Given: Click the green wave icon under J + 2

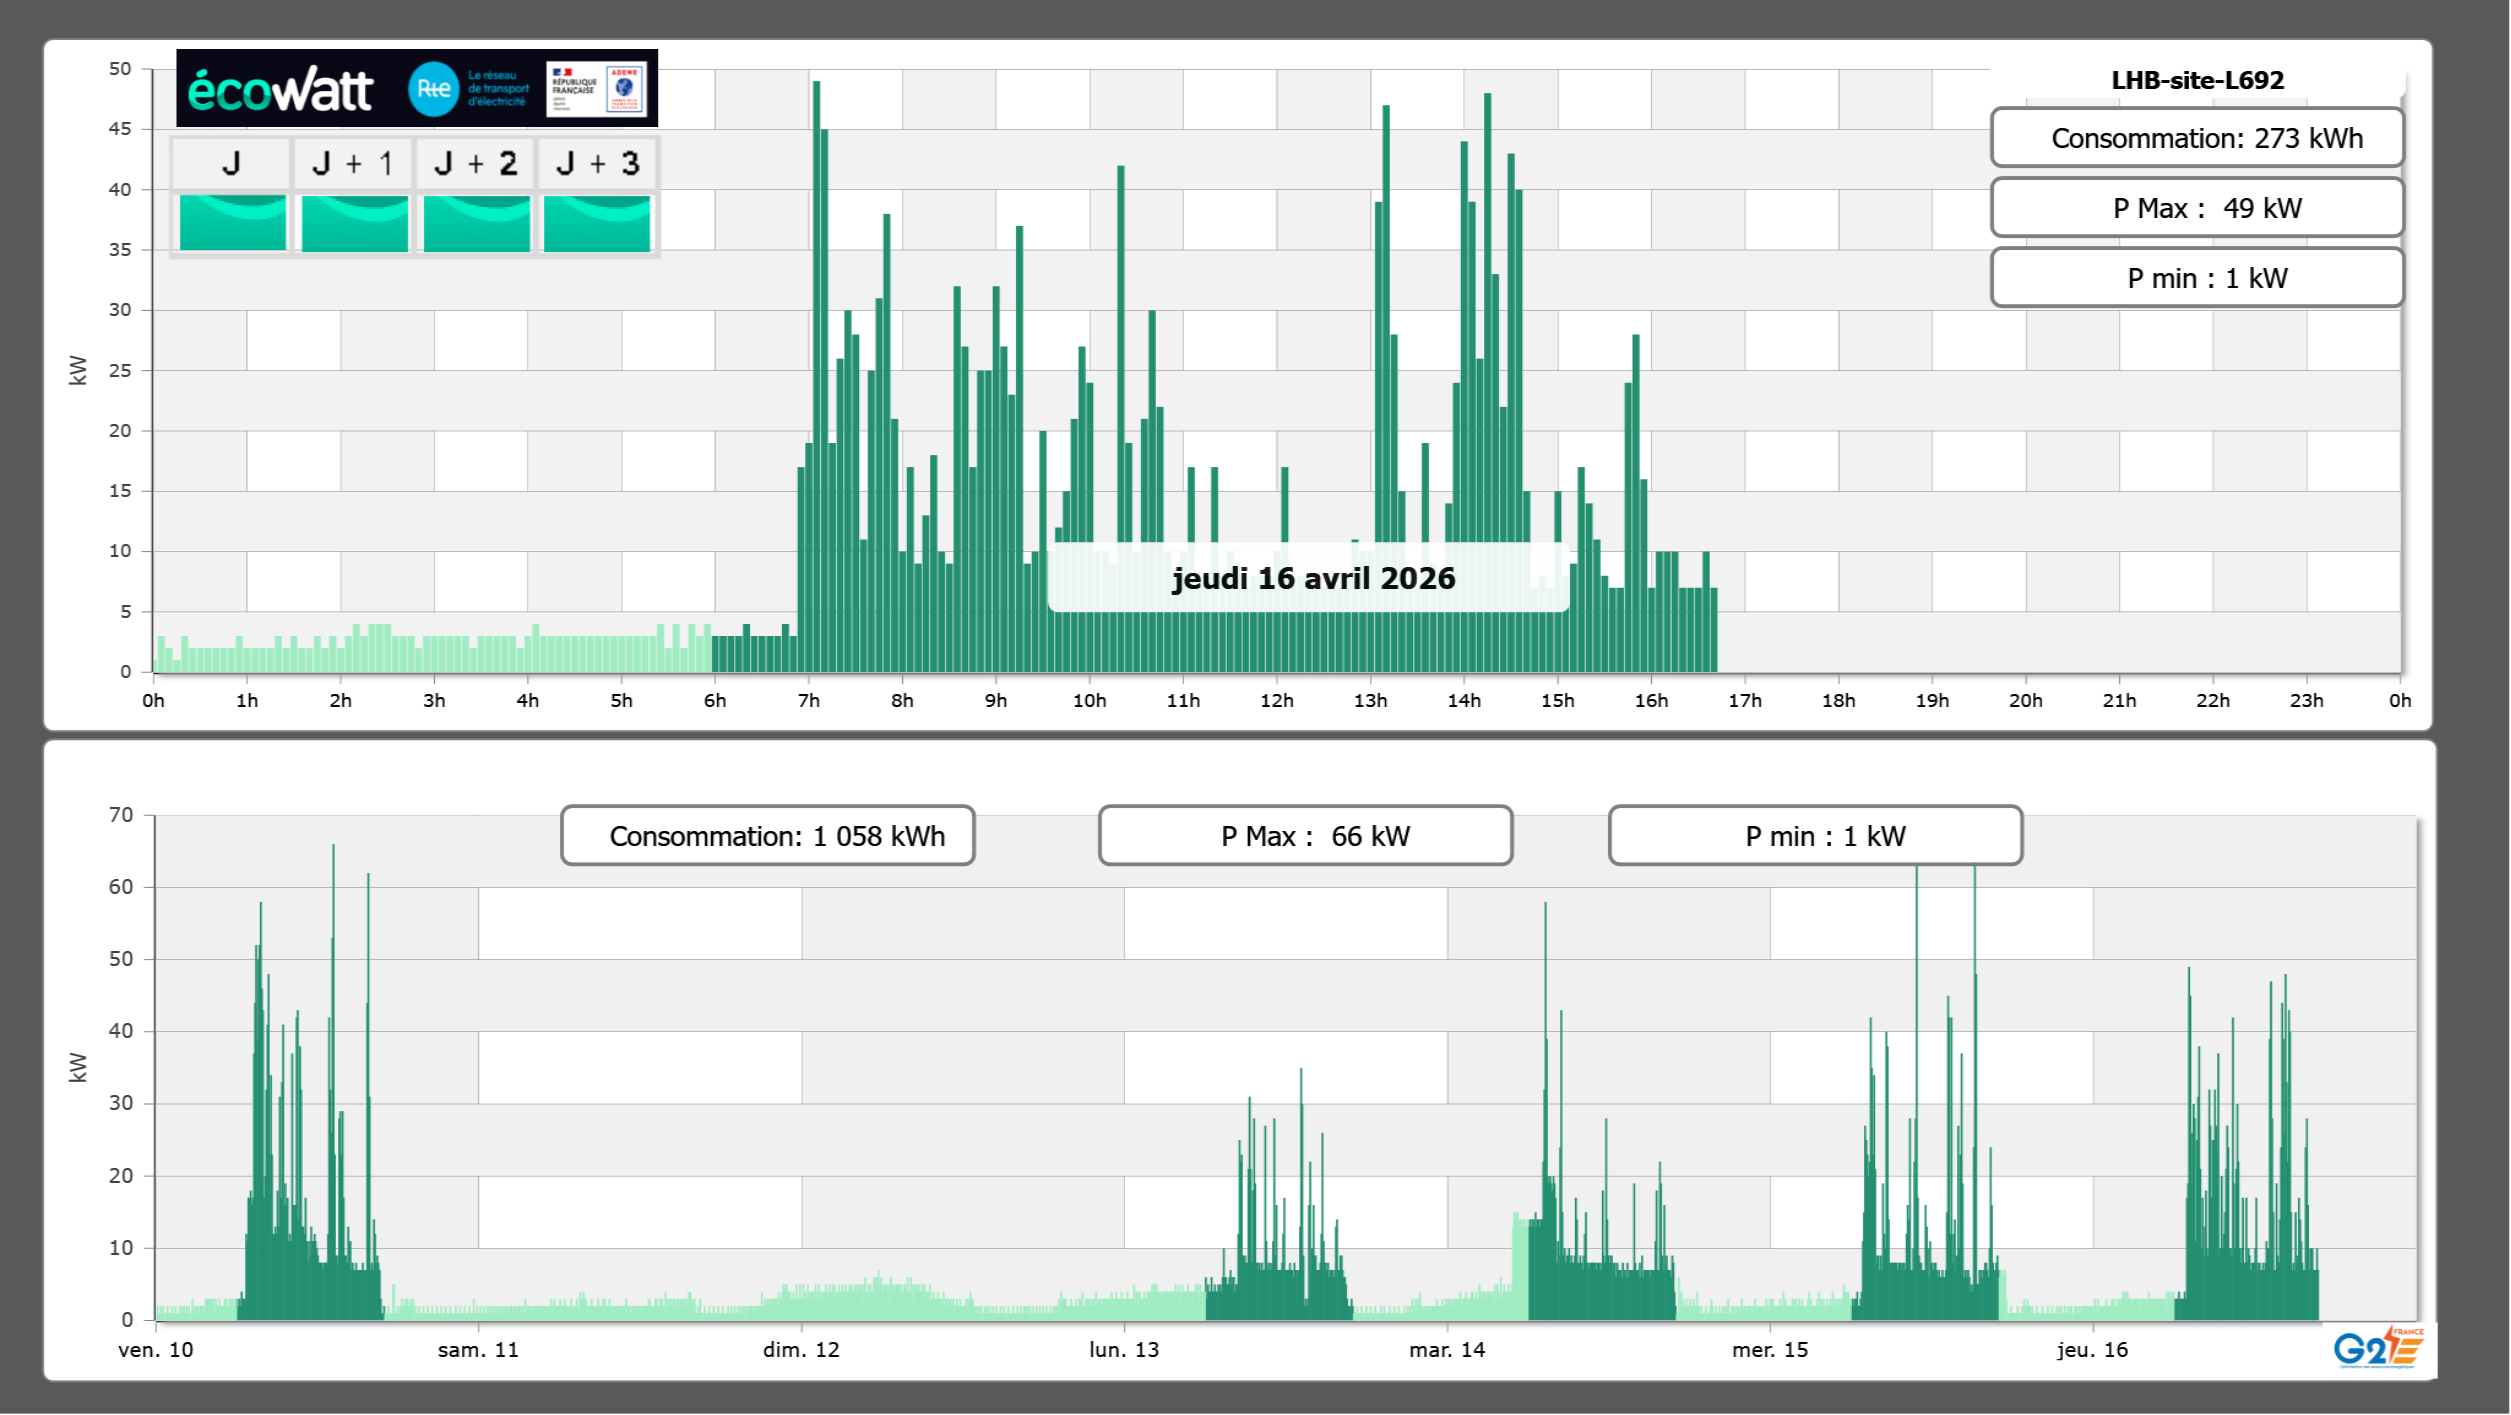Looking at the screenshot, I should point(476,222).
